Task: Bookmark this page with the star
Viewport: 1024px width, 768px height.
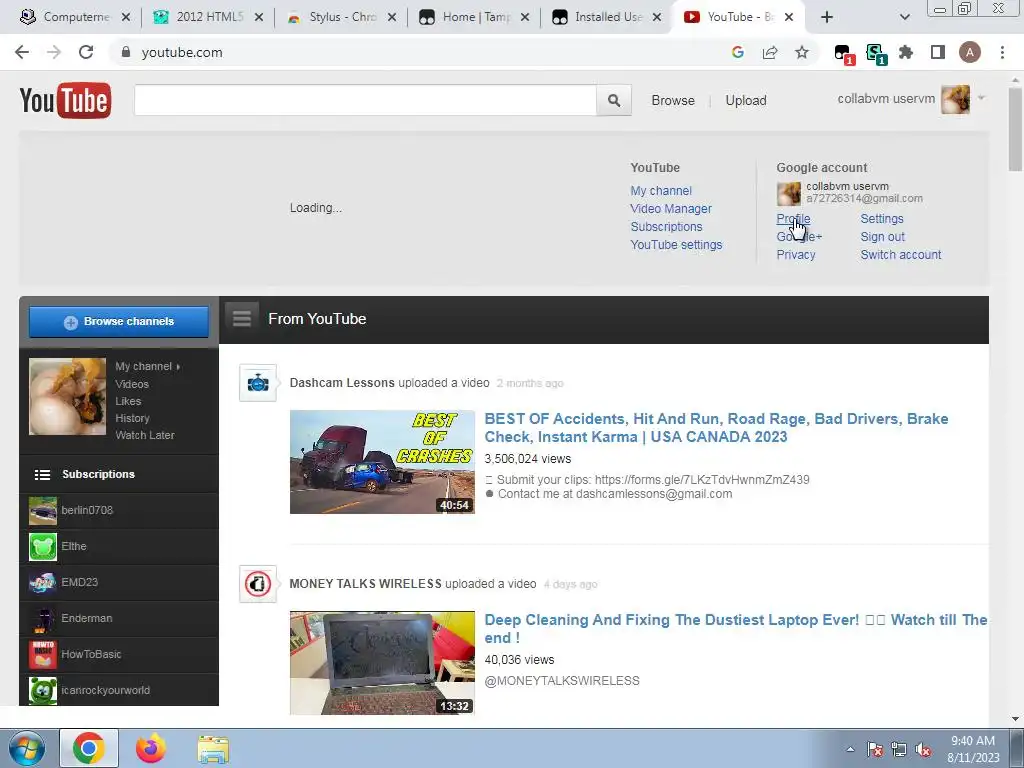Action: click(802, 52)
